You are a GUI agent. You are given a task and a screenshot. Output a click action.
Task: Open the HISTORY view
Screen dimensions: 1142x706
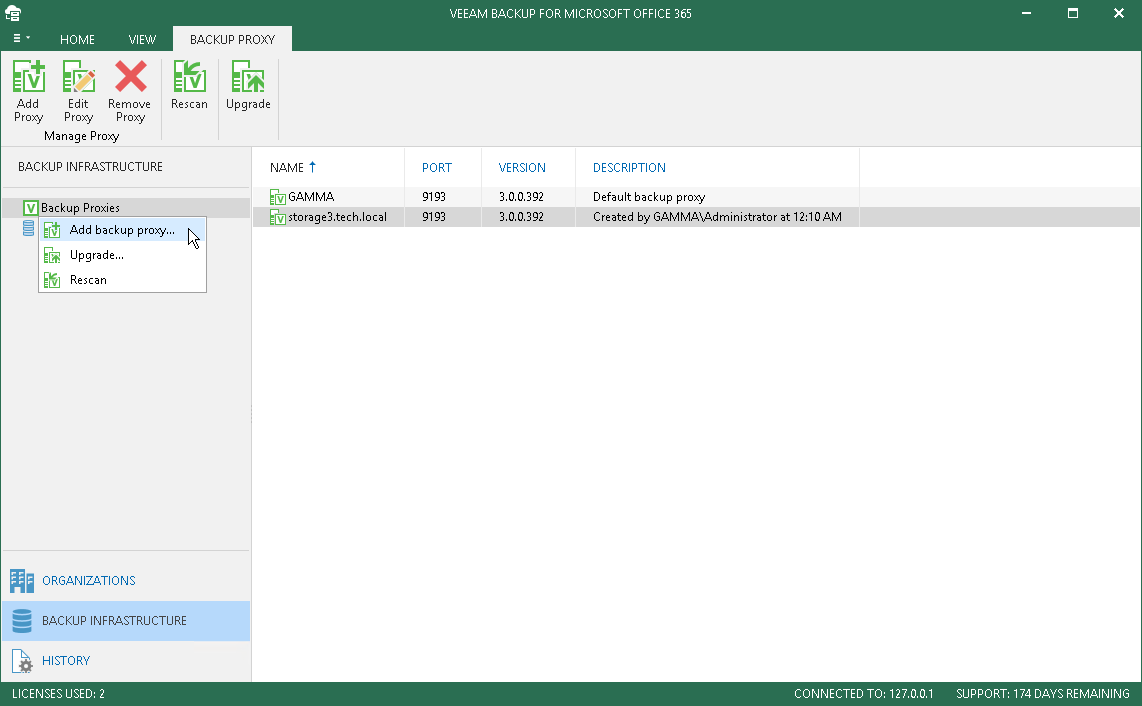(125, 661)
